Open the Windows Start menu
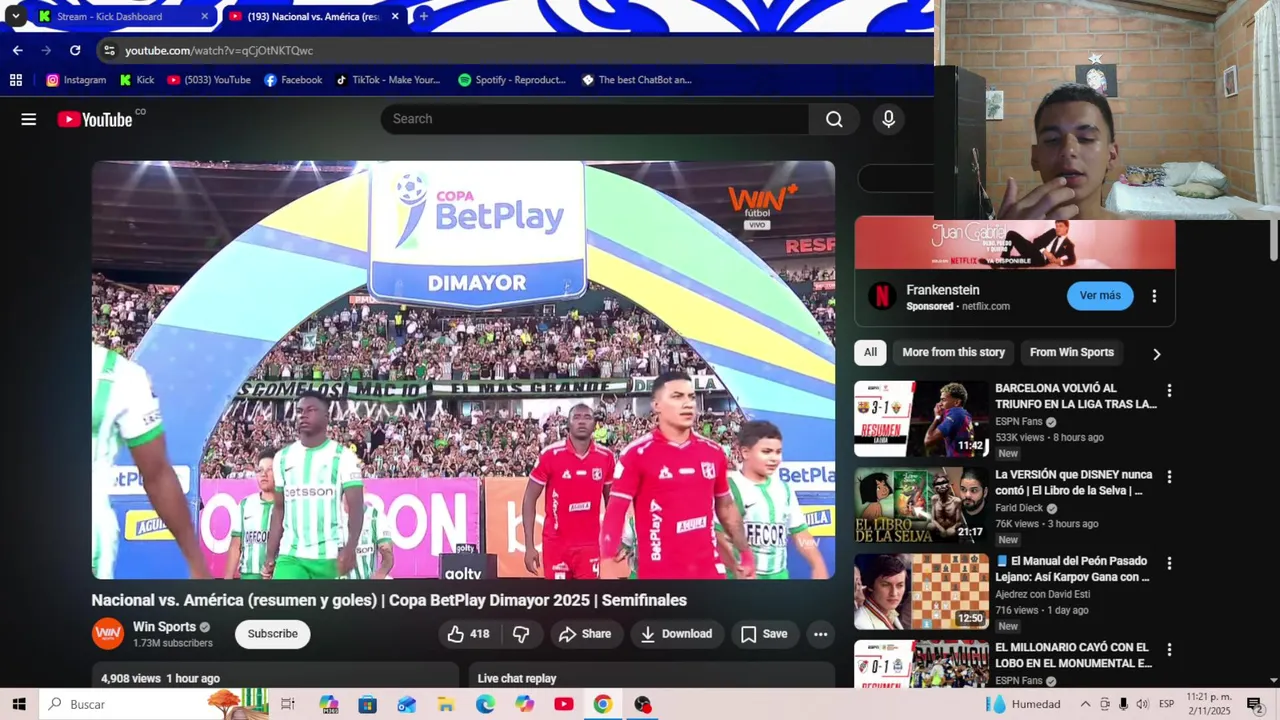Screen dimensions: 1280x720 pyautogui.click(x=19, y=704)
